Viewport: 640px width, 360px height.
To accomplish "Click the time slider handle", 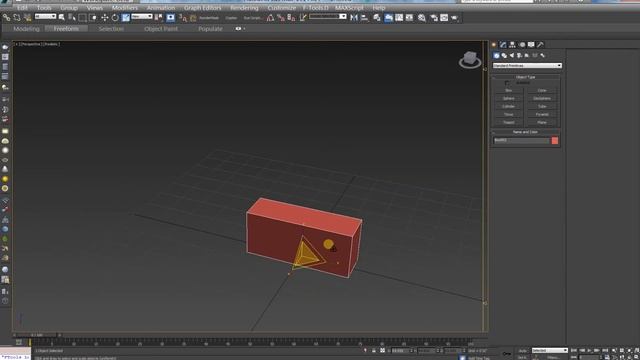I will (37, 335).
